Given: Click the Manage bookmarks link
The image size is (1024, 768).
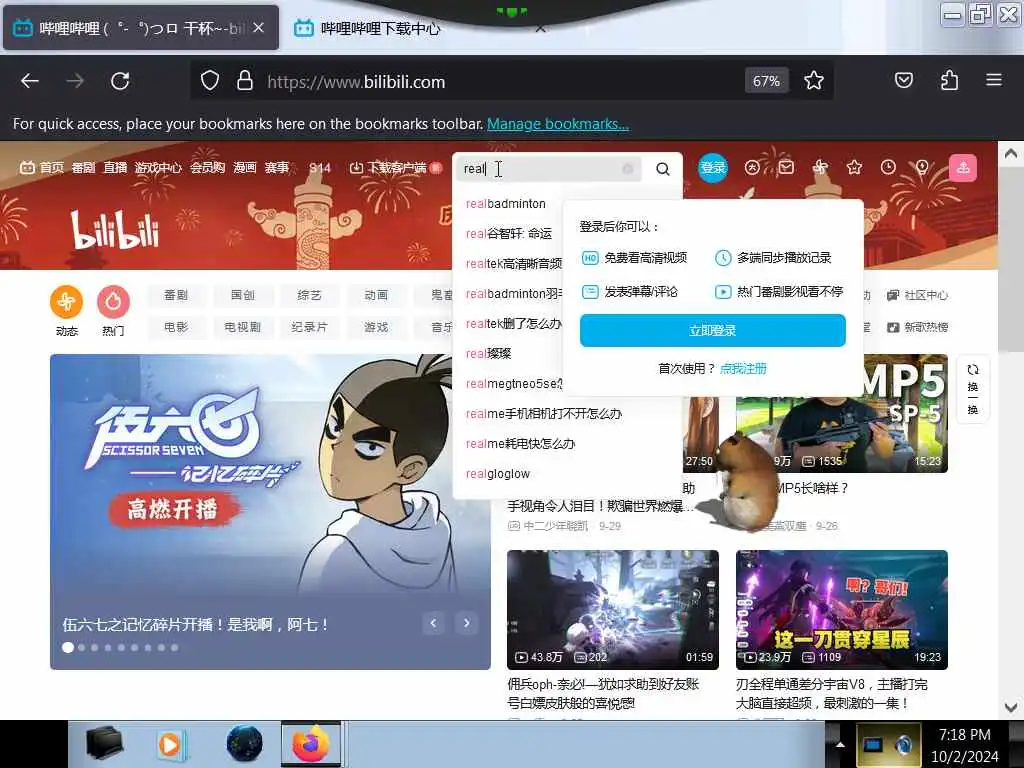Looking at the screenshot, I should (x=558, y=123).
